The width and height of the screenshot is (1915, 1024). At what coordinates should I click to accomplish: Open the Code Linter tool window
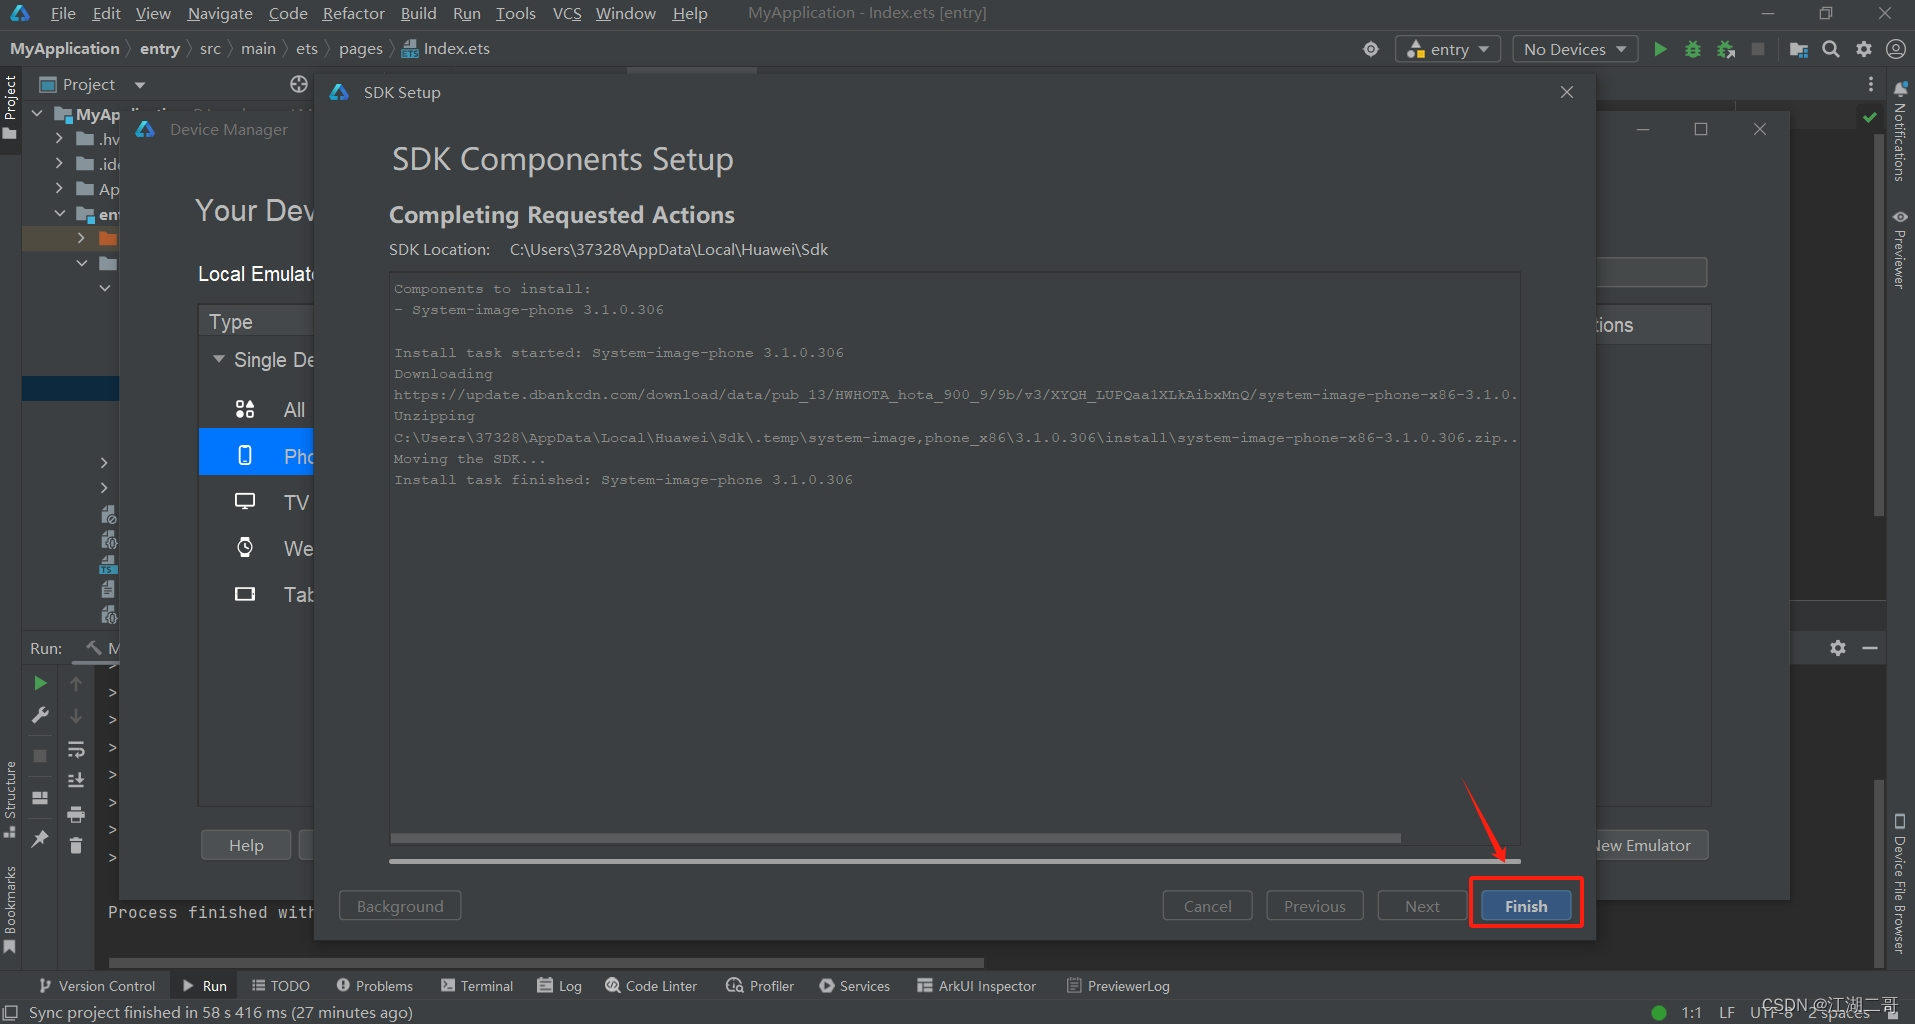(651, 986)
